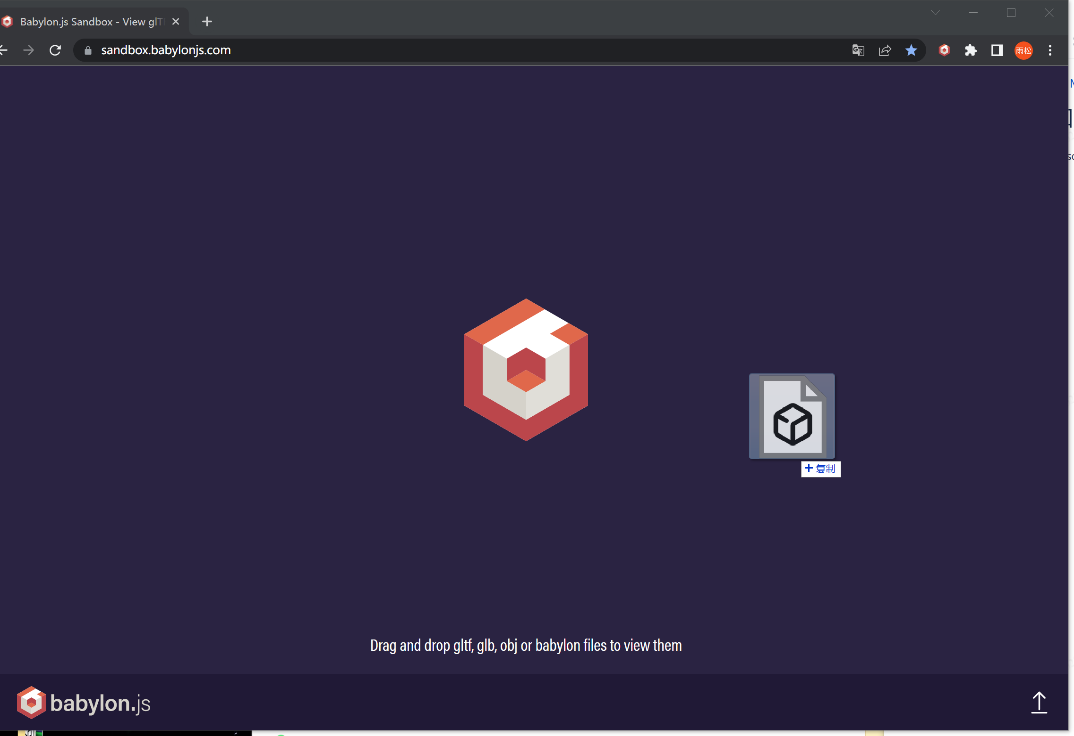
Task: Open the Babylon.js extension icon
Action: click(944, 50)
